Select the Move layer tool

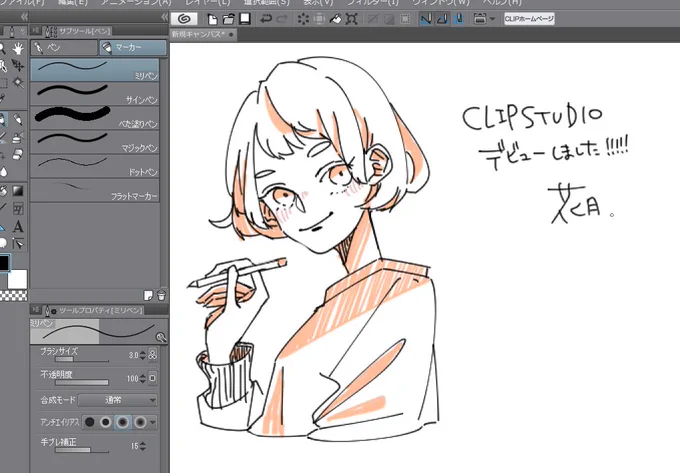[18, 65]
